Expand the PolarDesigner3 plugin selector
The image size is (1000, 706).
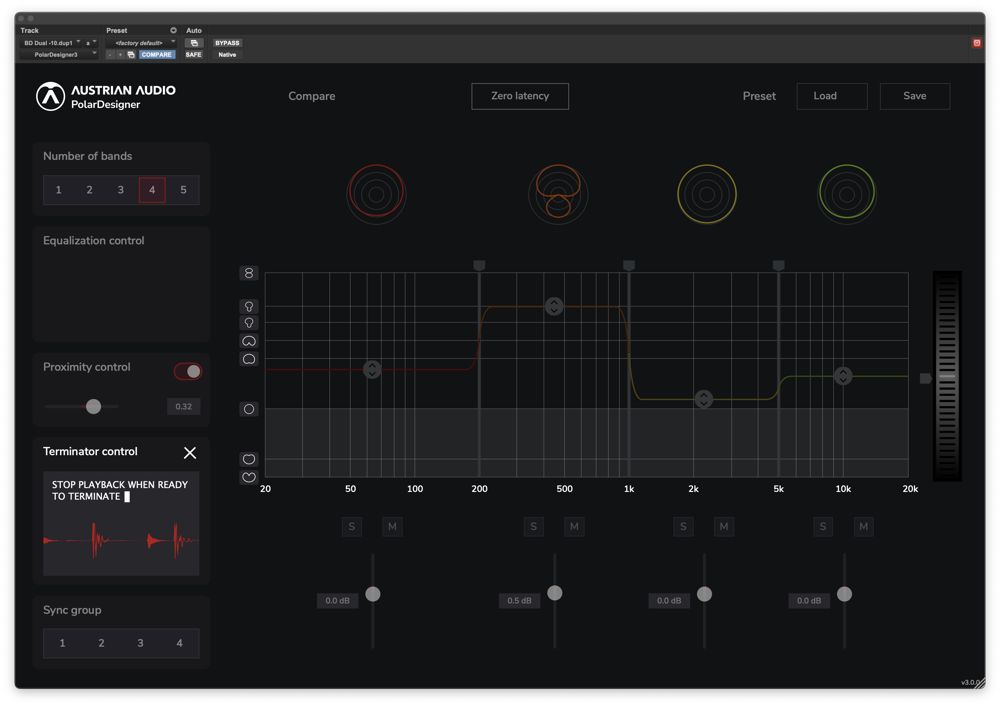pyautogui.click(x=60, y=55)
